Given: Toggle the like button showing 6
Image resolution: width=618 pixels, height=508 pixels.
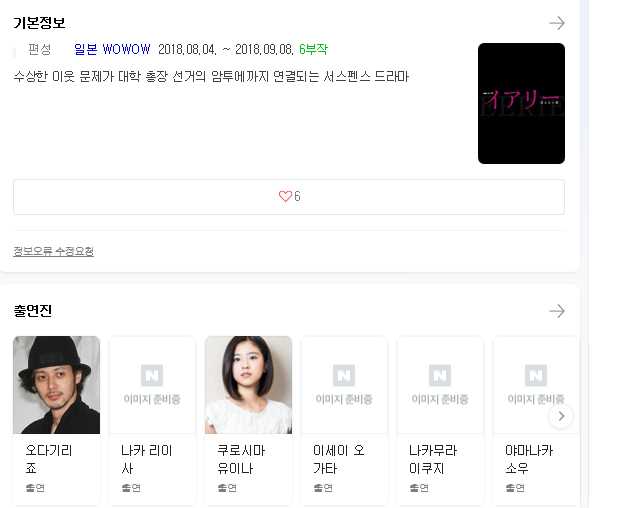Looking at the screenshot, I should [x=289, y=197].
